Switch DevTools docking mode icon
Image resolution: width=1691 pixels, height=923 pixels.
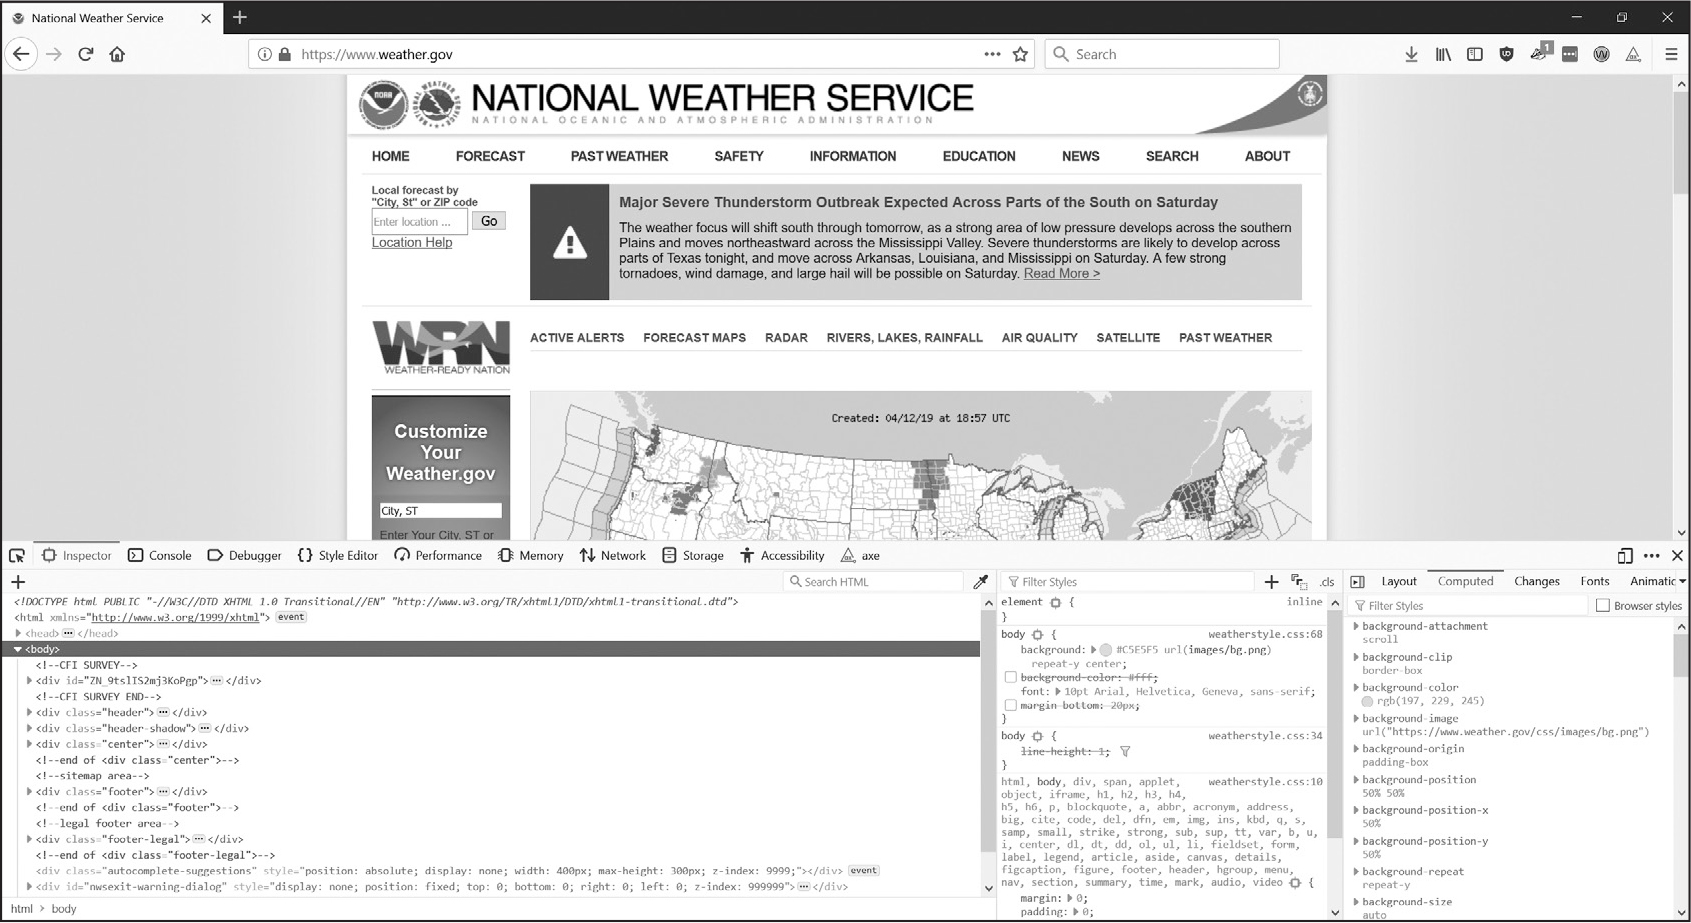1625,555
